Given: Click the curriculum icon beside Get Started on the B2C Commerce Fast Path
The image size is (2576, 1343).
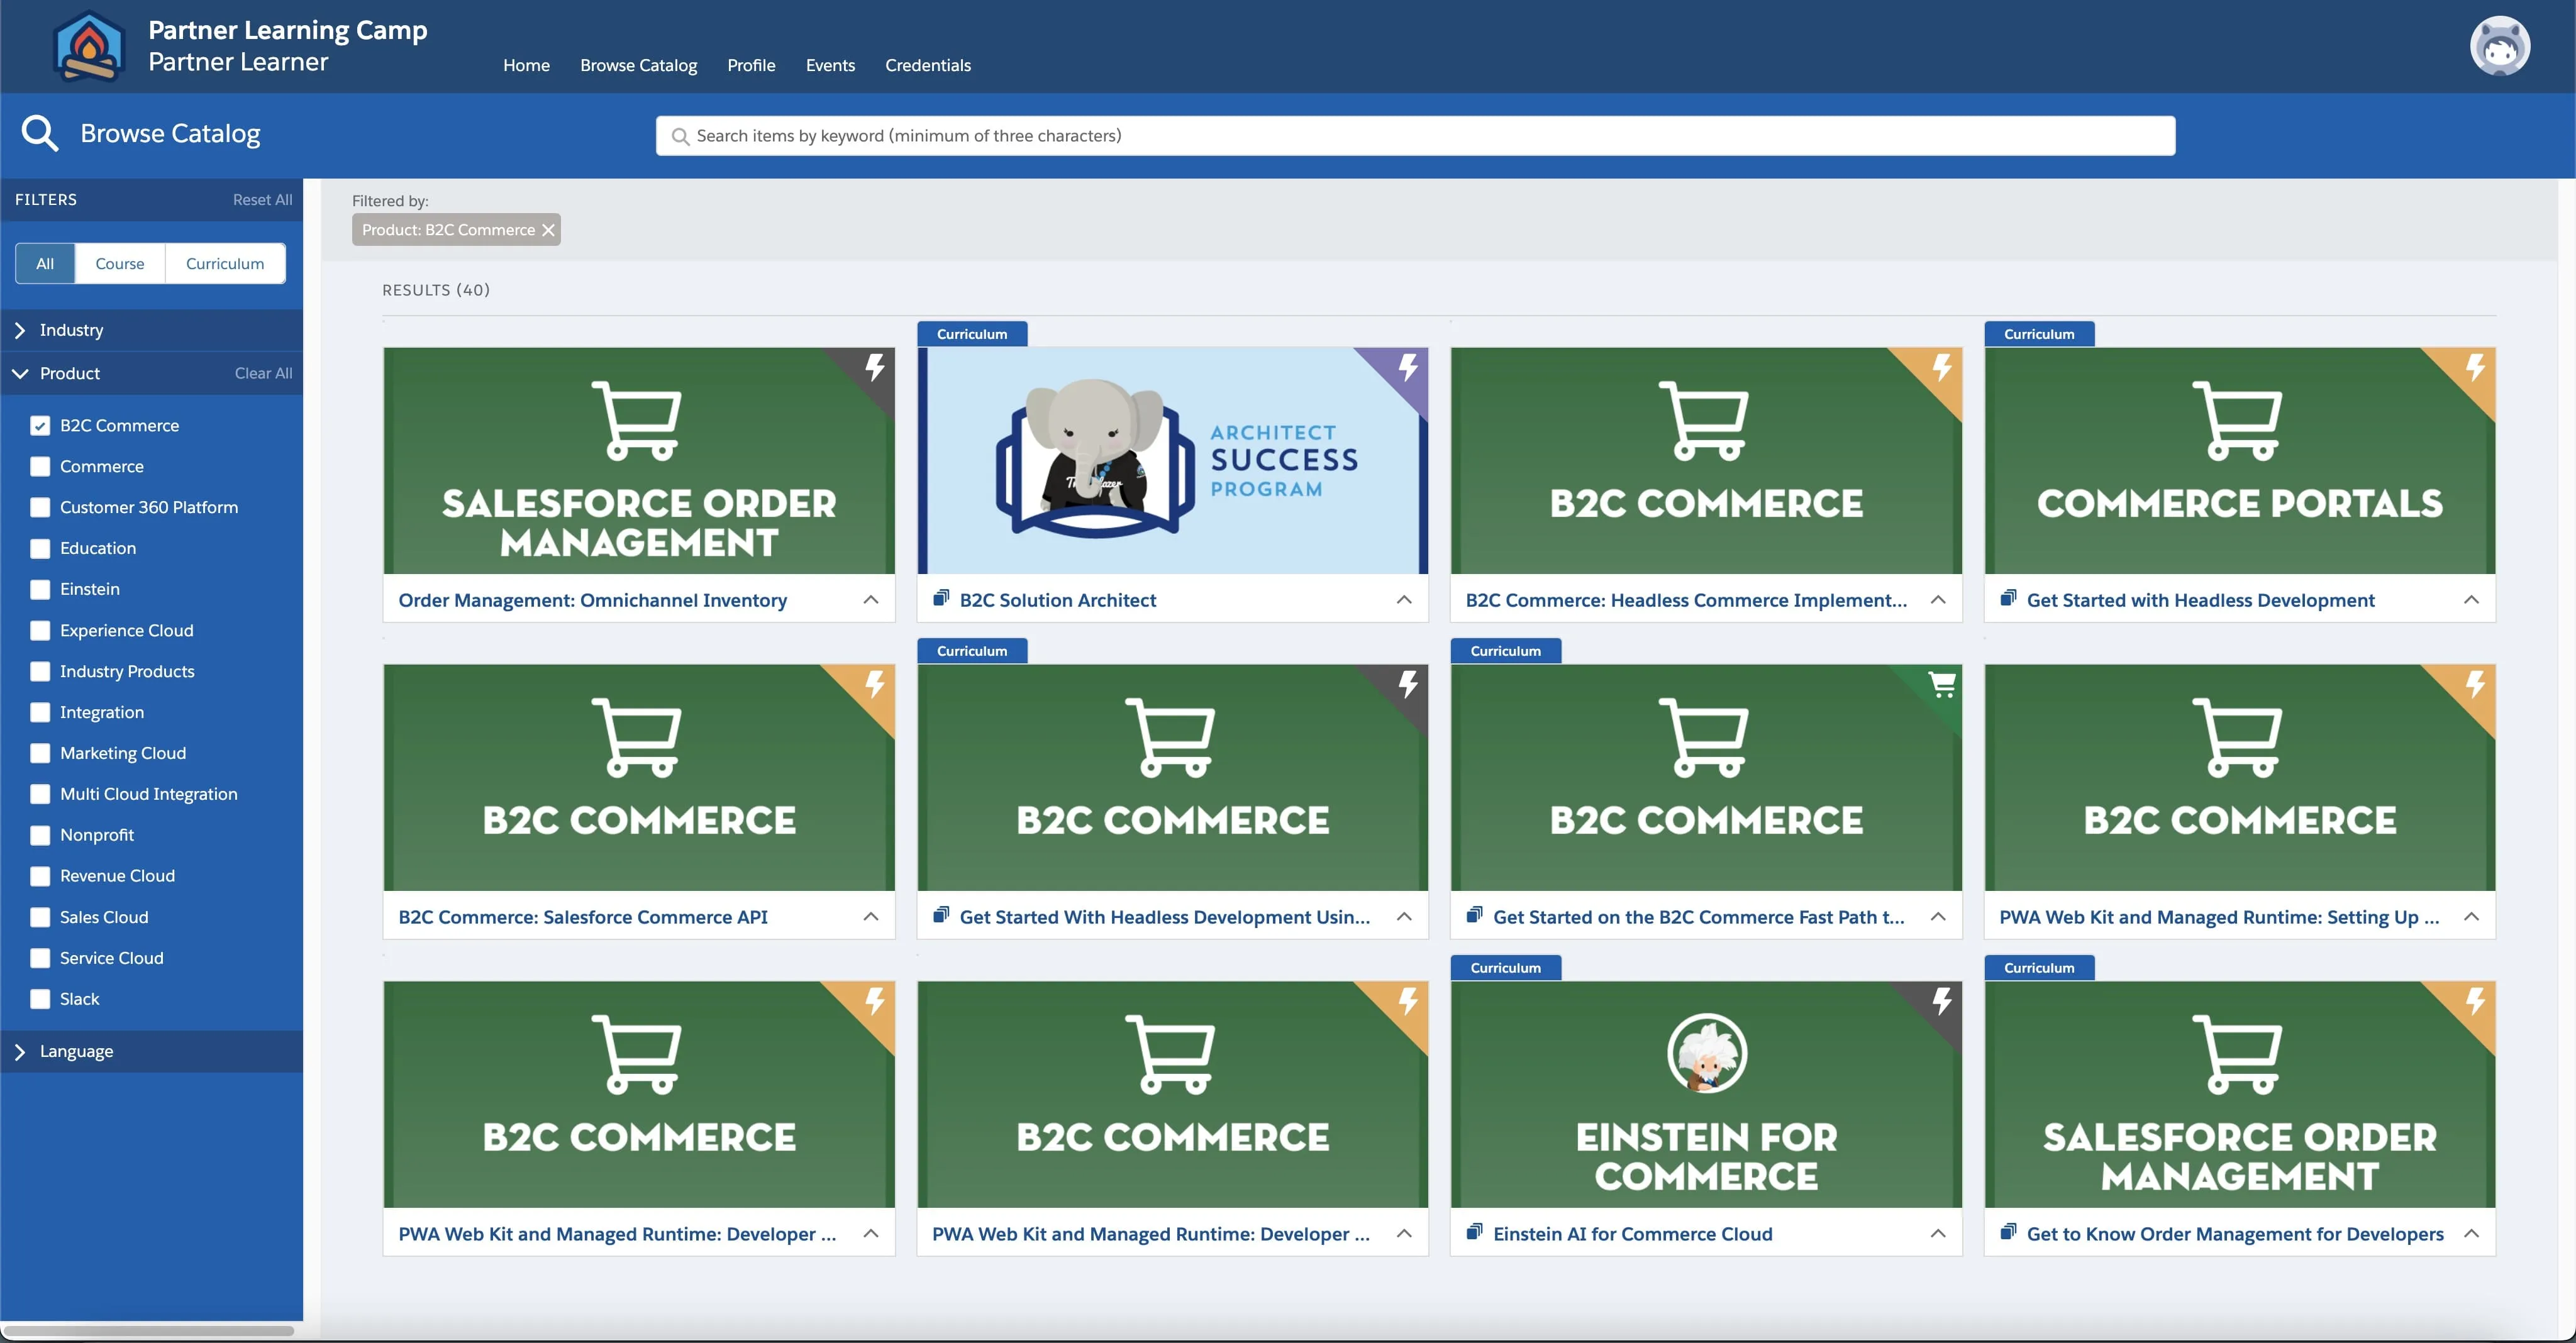Looking at the screenshot, I should 1474,915.
